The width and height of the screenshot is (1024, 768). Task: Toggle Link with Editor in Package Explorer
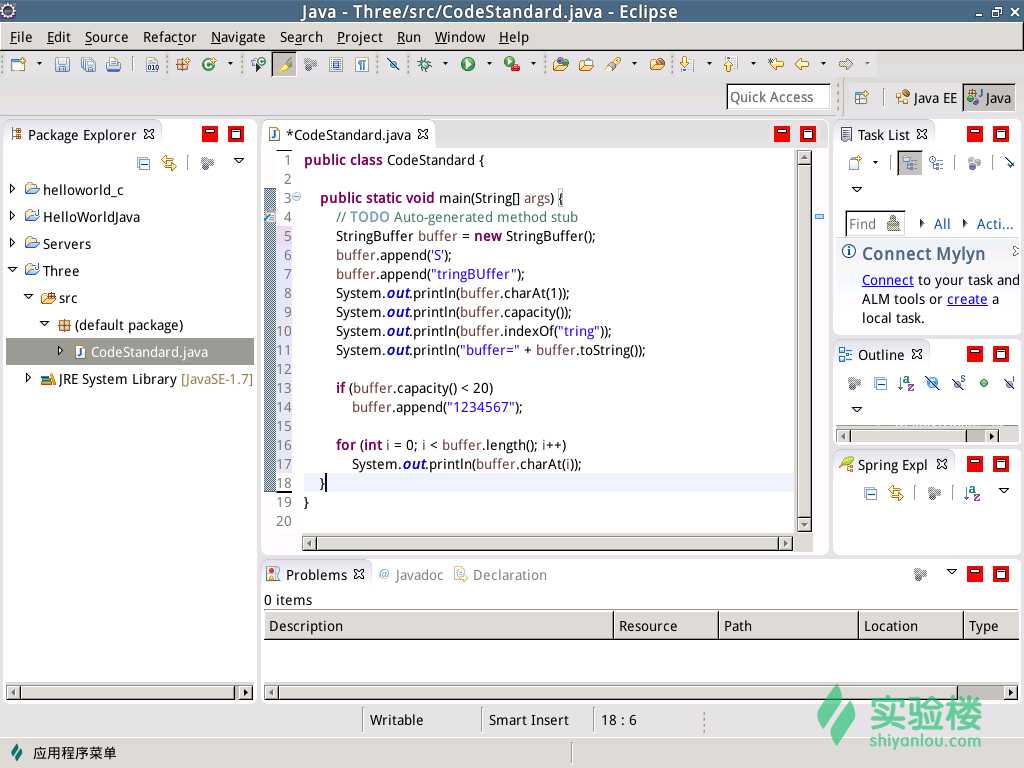[x=169, y=163]
